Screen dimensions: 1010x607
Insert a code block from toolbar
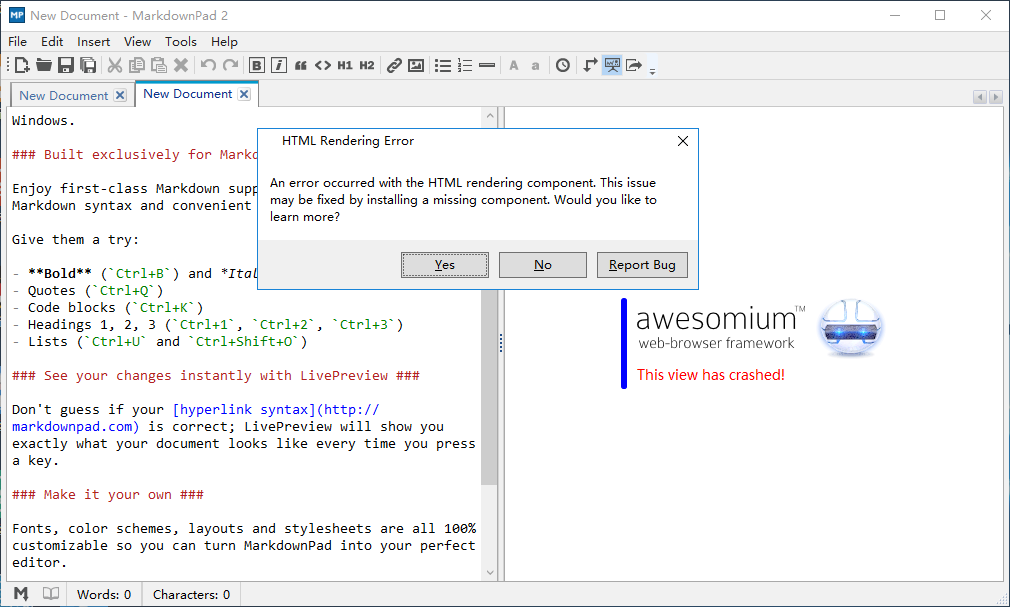(x=323, y=65)
